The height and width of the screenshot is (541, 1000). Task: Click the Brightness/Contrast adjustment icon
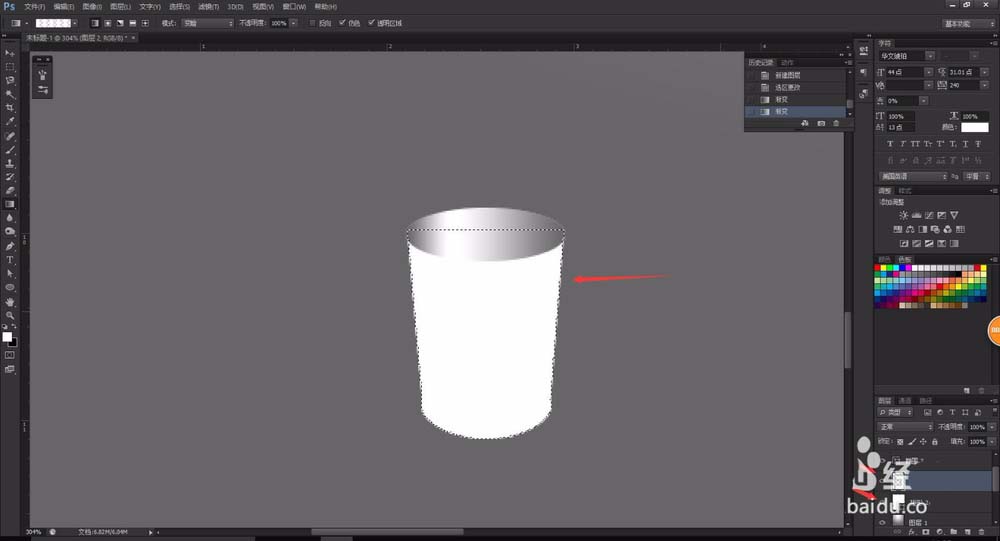click(x=904, y=215)
